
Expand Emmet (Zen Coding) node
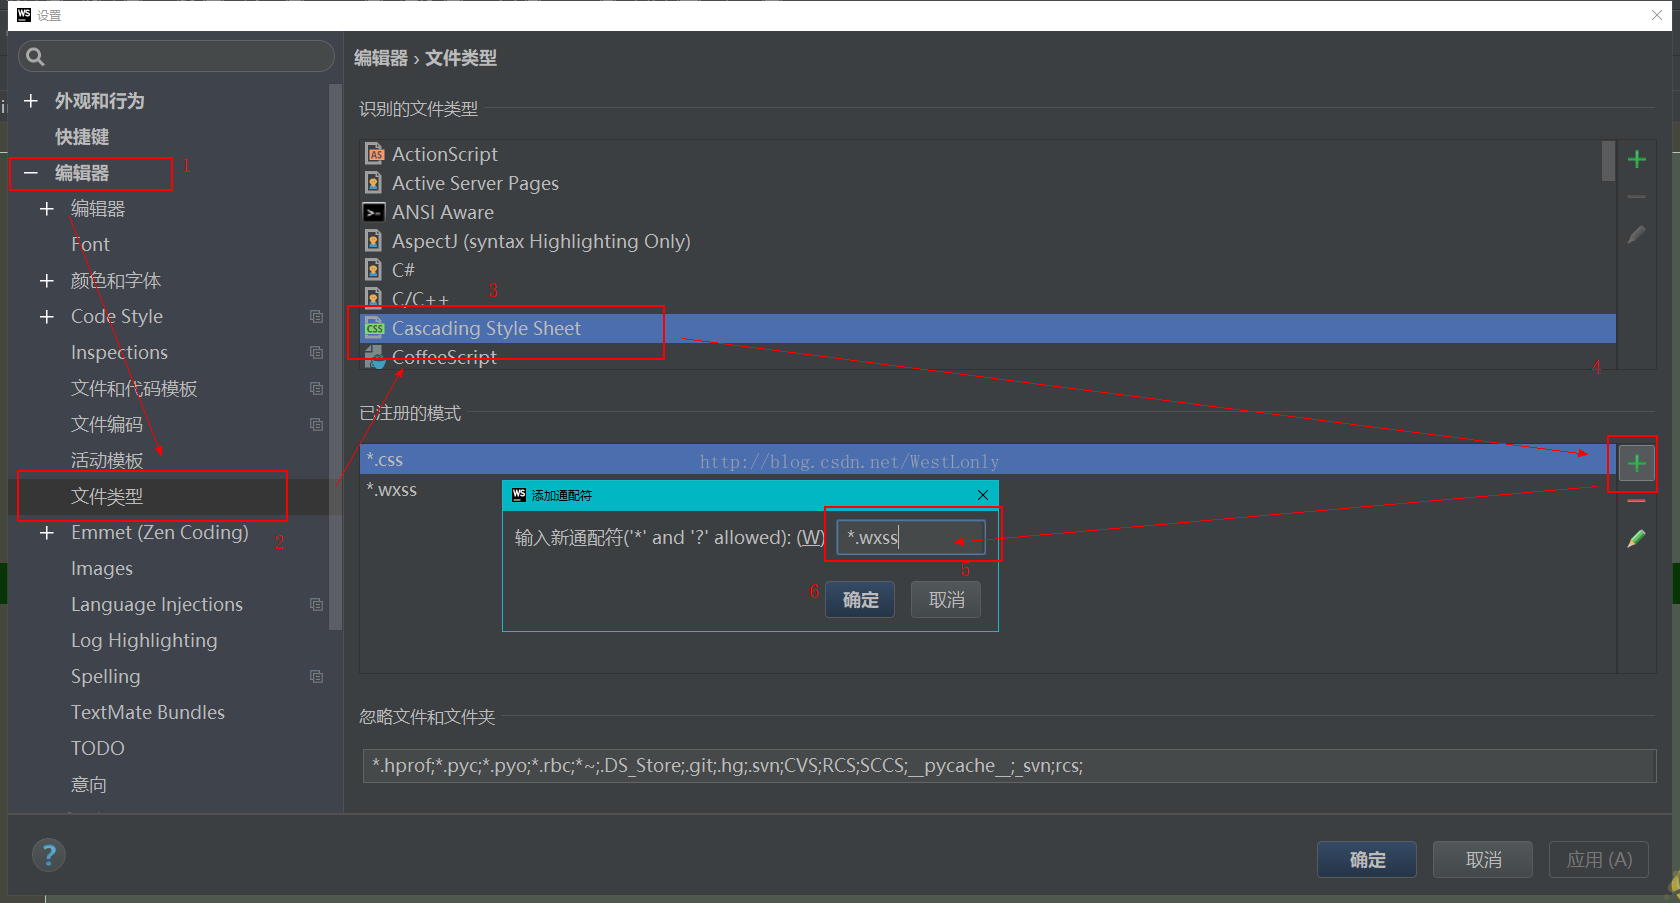47,533
